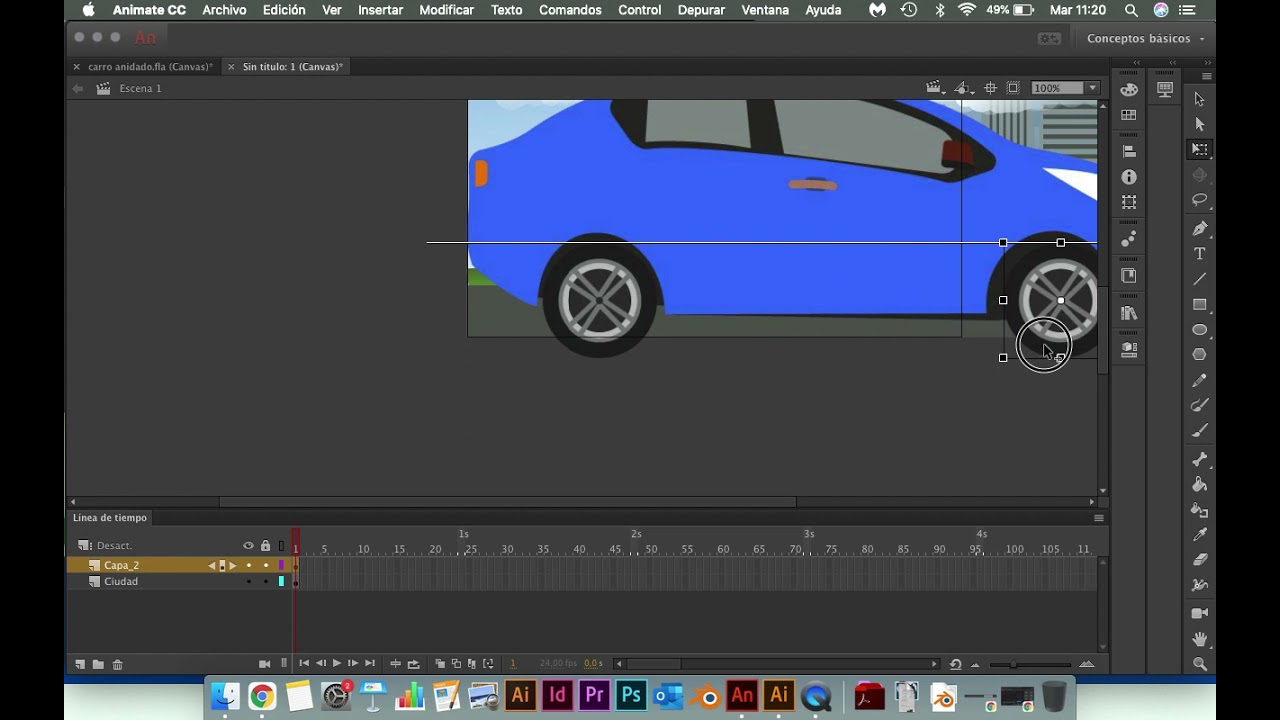
Task: Toggle outline color square for Capa_2
Action: [x=281, y=566]
